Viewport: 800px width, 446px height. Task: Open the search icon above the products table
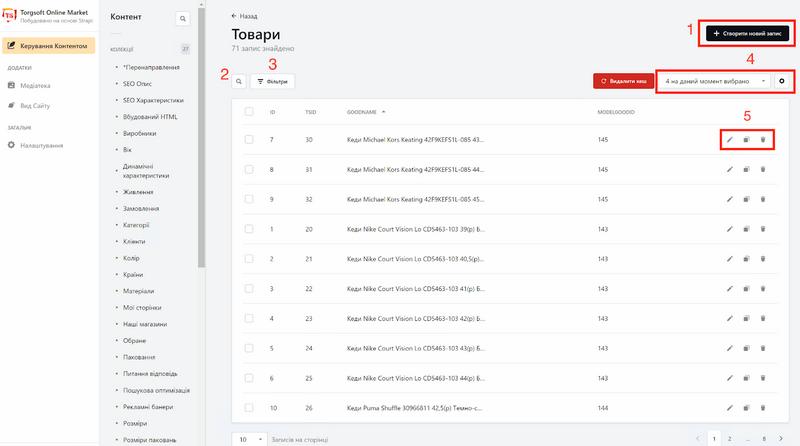(240, 81)
